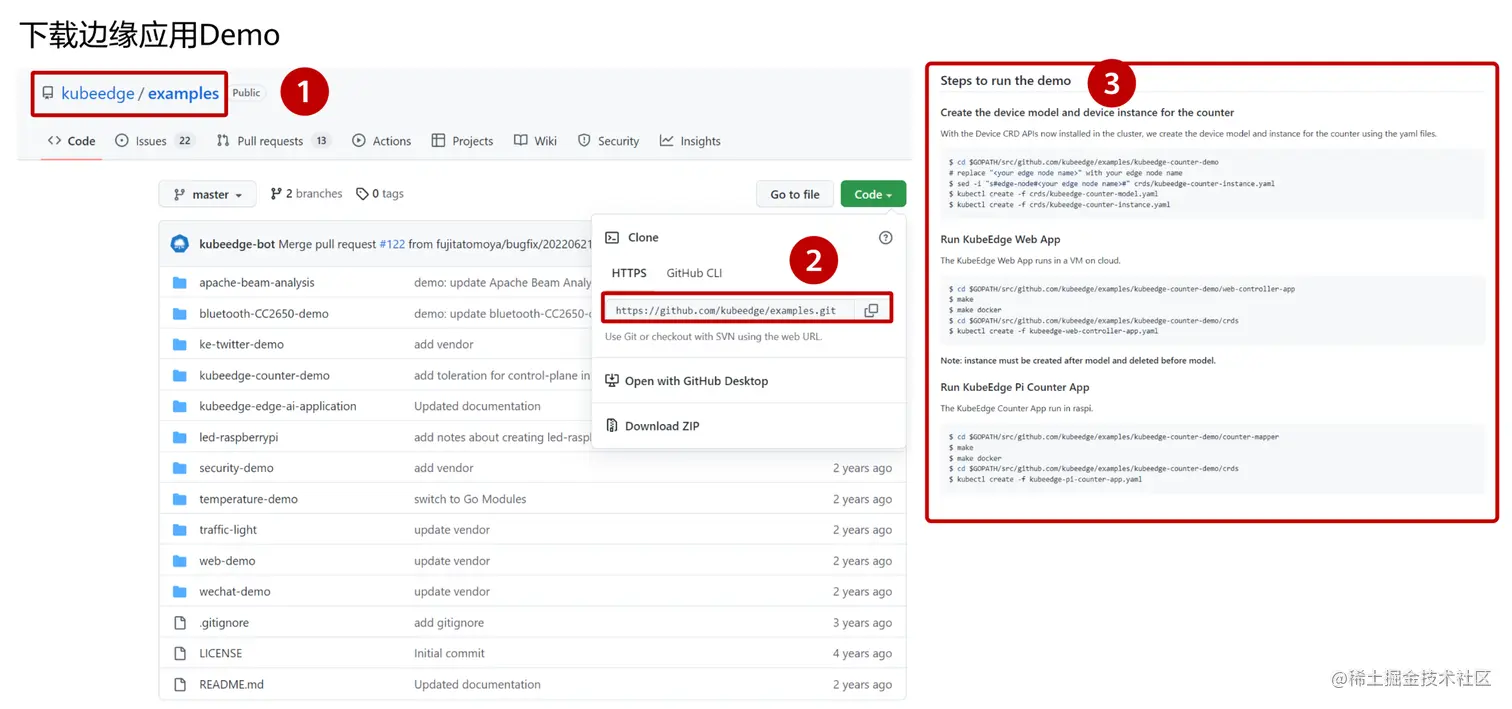This screenshot has height=709, width=1512.
Task: Open the Actions tab
Action: [381, 141]
